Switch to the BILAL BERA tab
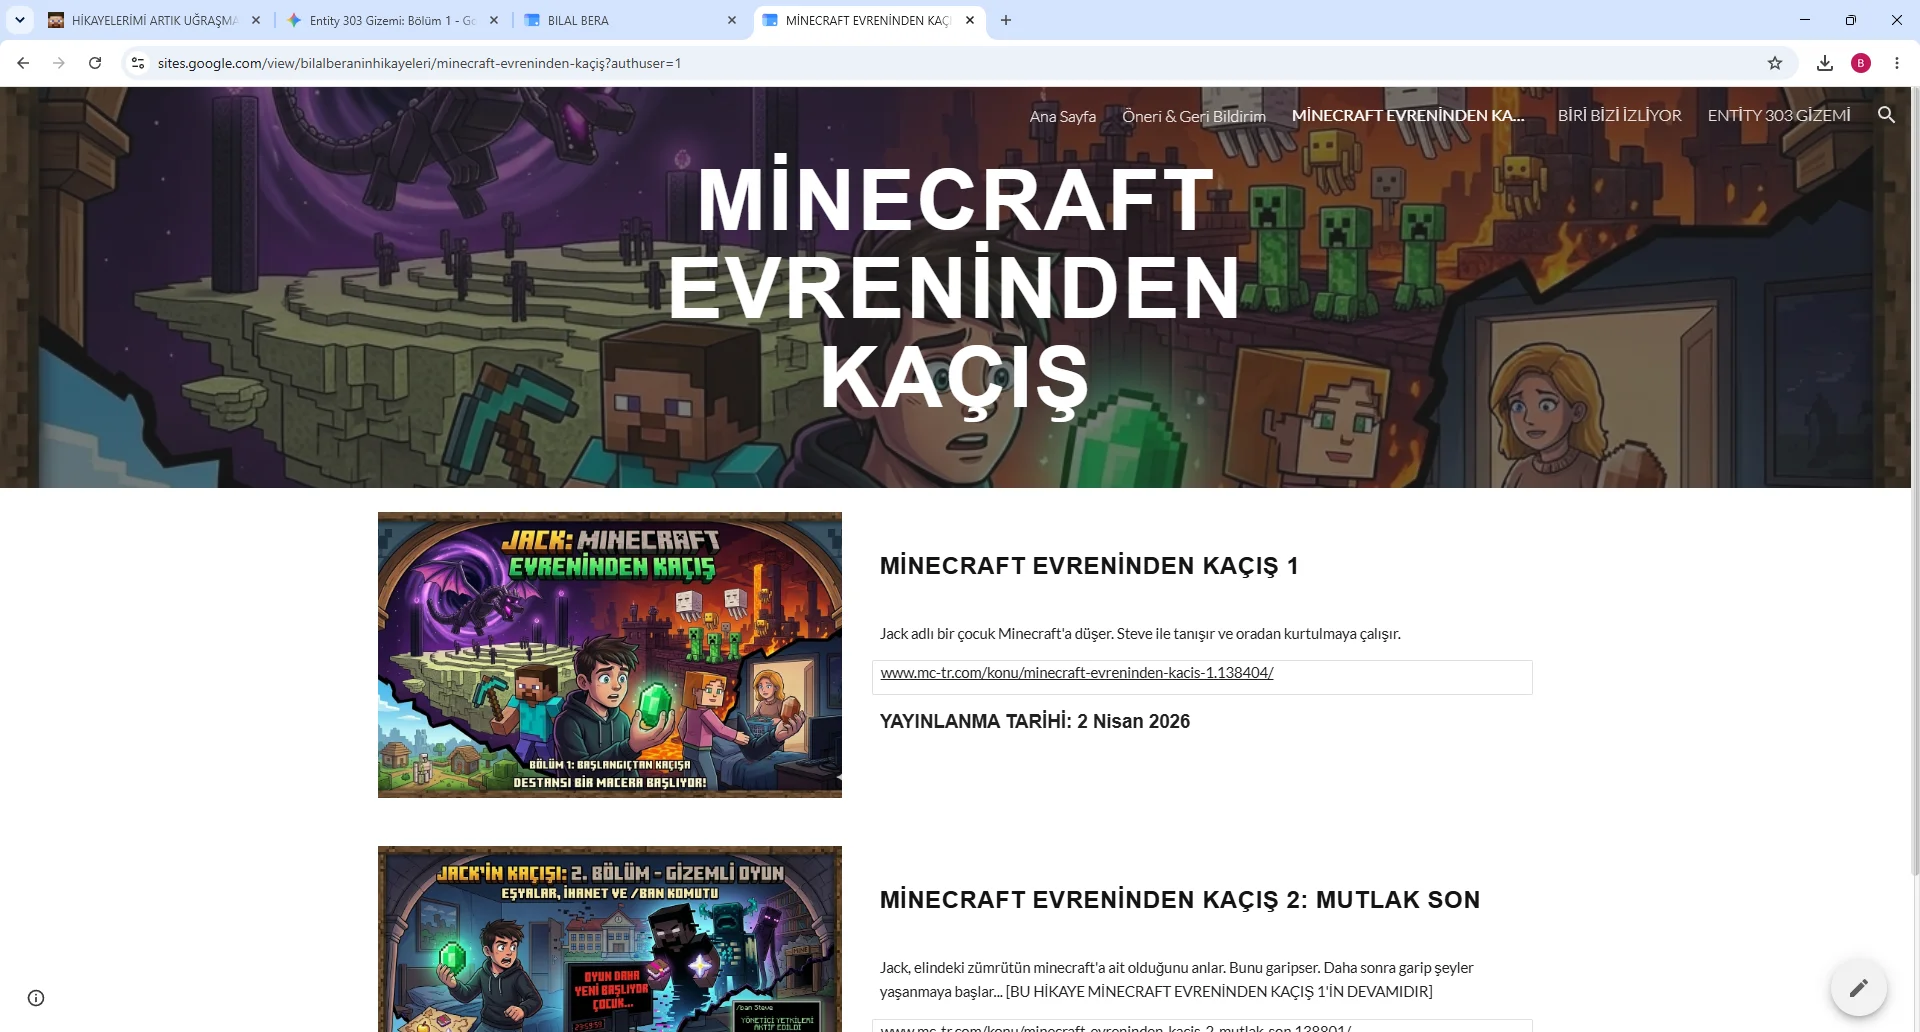The height and width of the screenshot is (1032, 1920). pos(620,20)
